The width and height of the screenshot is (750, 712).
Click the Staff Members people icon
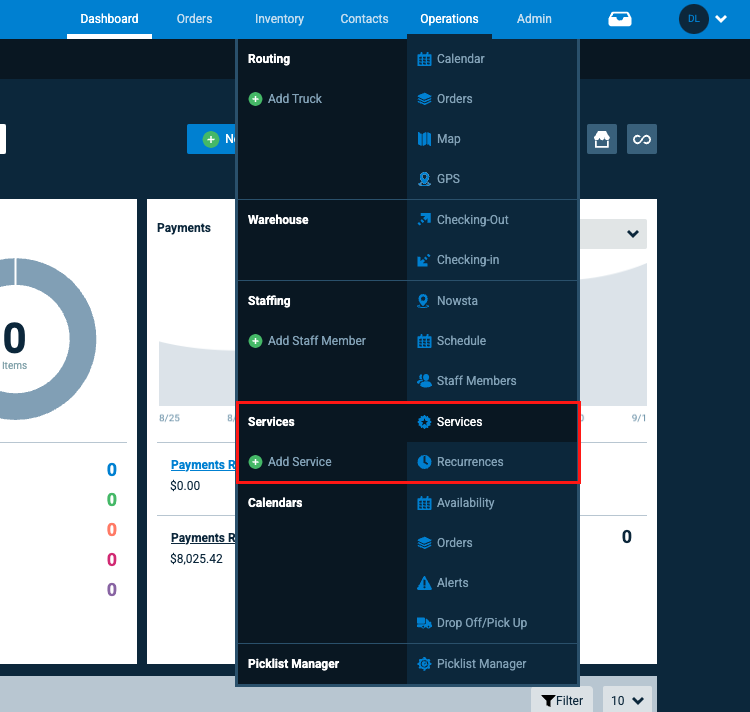coord(424,381)
